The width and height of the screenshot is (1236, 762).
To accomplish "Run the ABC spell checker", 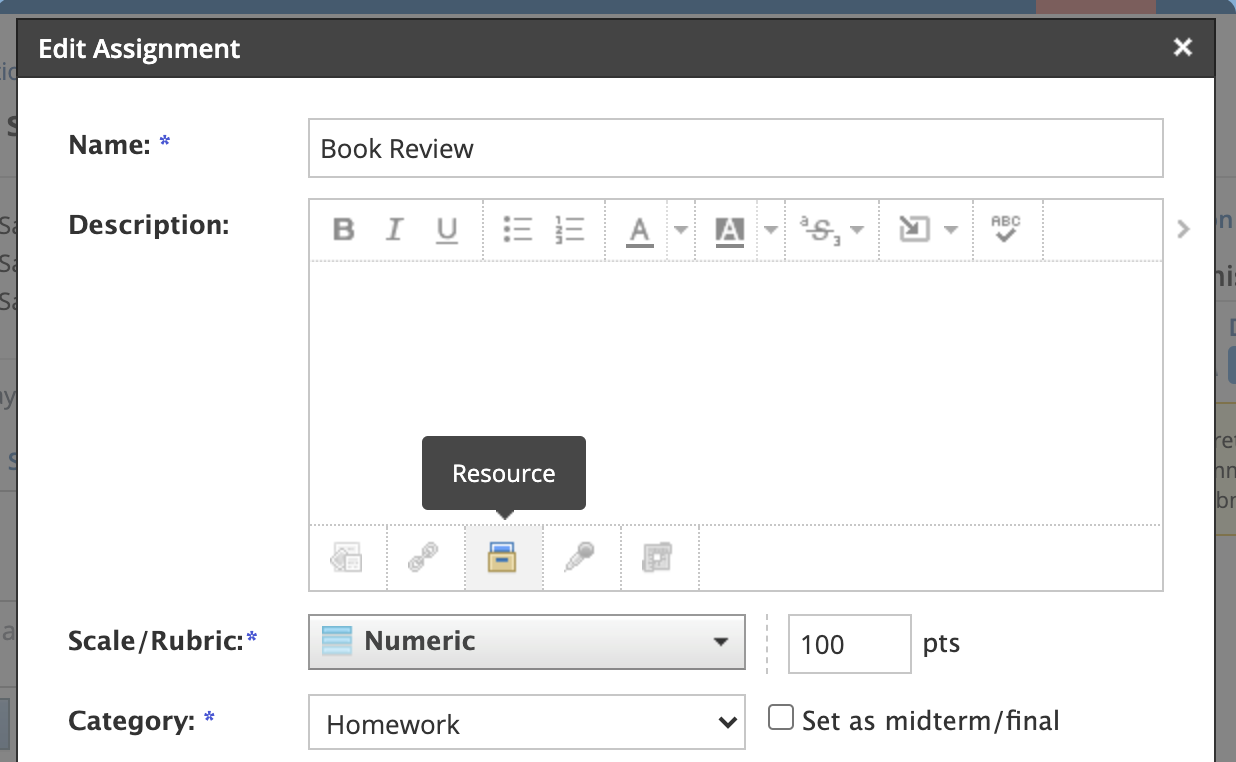I will pos(1005,230).
